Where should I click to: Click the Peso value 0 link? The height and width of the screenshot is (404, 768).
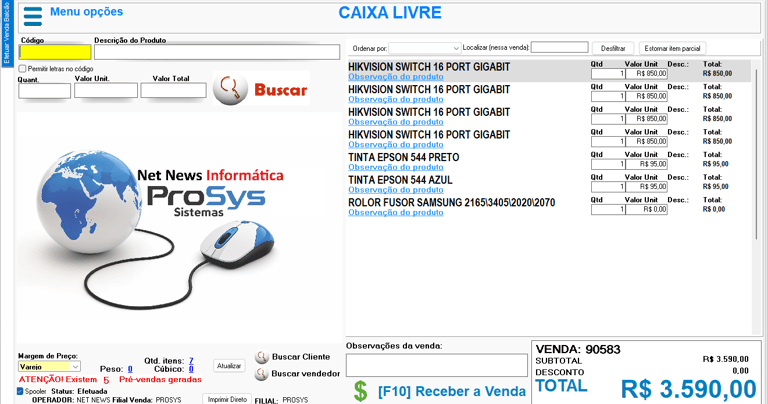[x=130, y=369]
